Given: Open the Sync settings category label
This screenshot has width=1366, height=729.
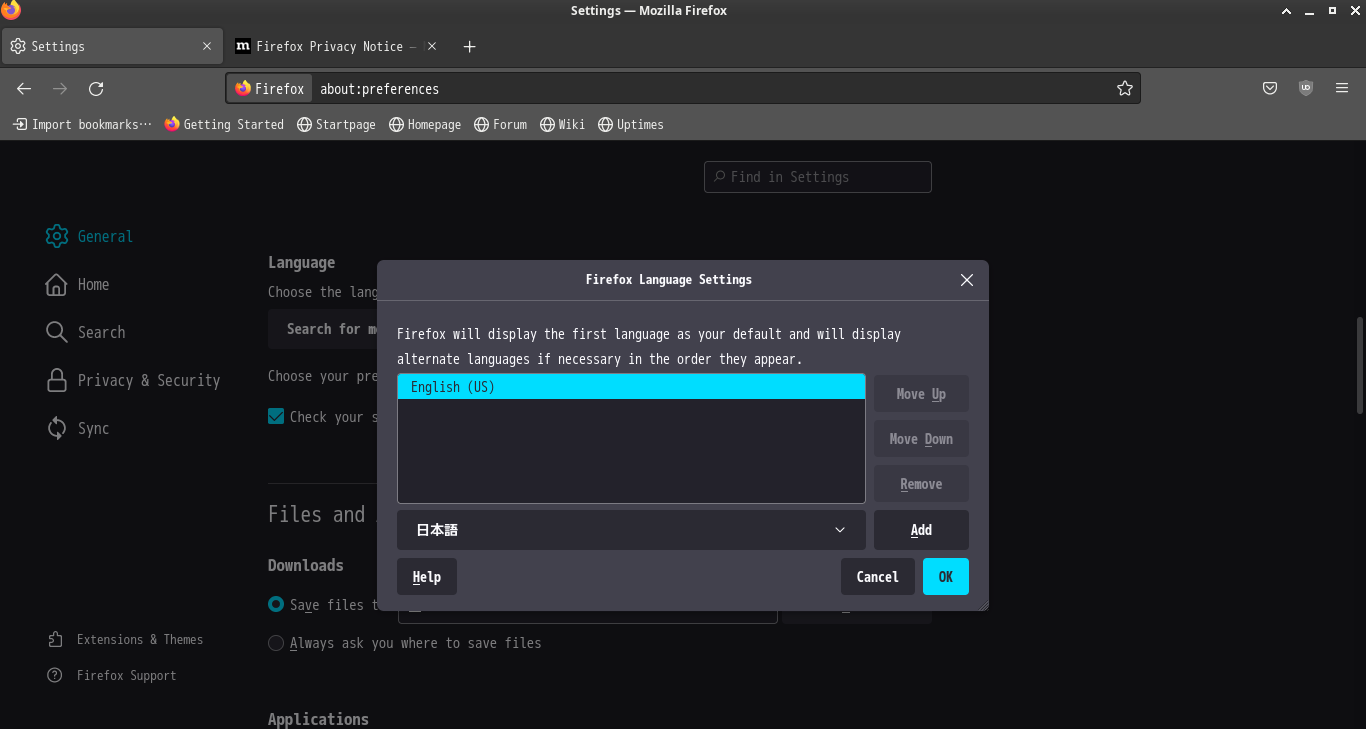Looking at the screenshot, I should click(94, 429).
